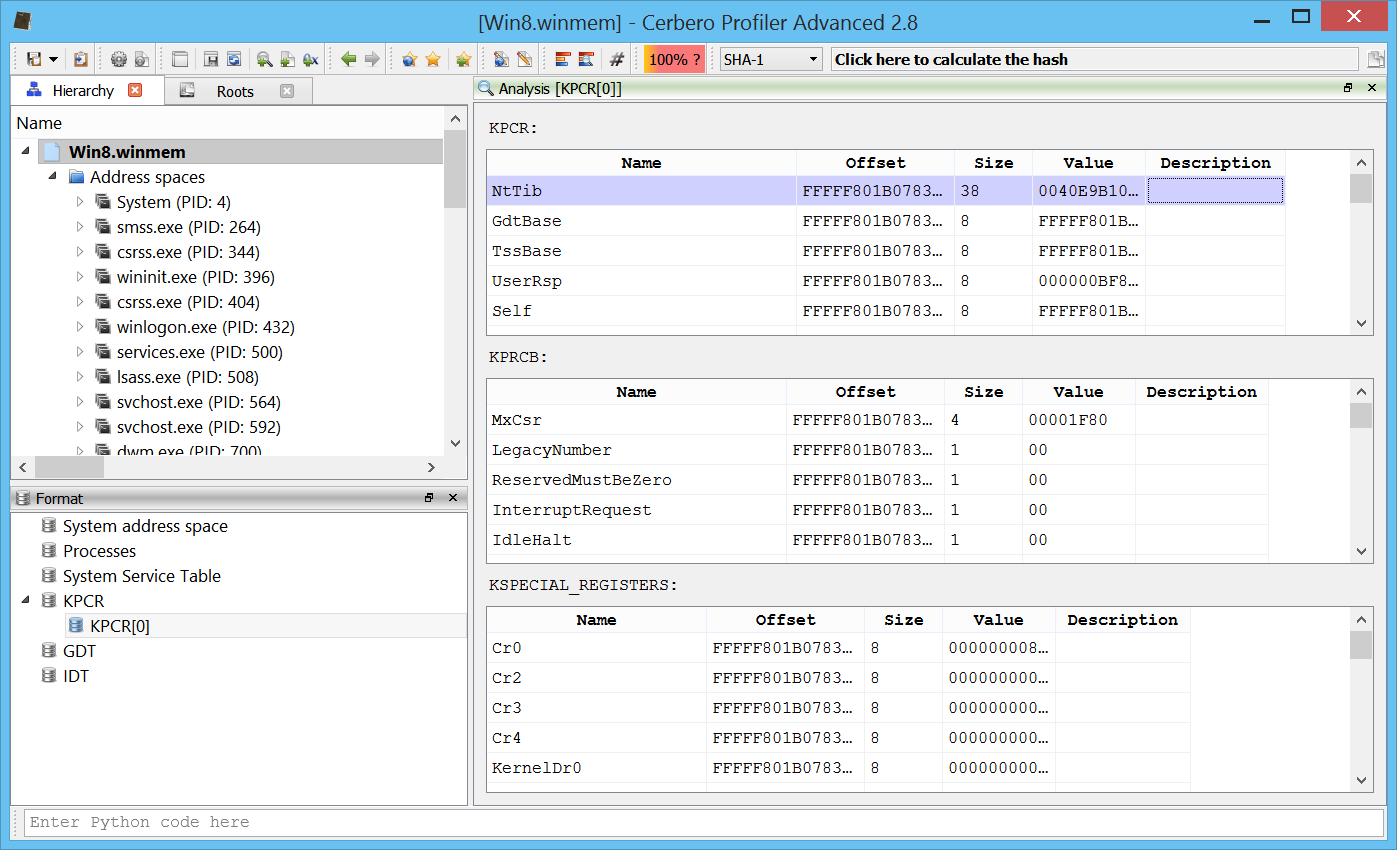Click here to calculate the hash field

(x=1095, y=59)
